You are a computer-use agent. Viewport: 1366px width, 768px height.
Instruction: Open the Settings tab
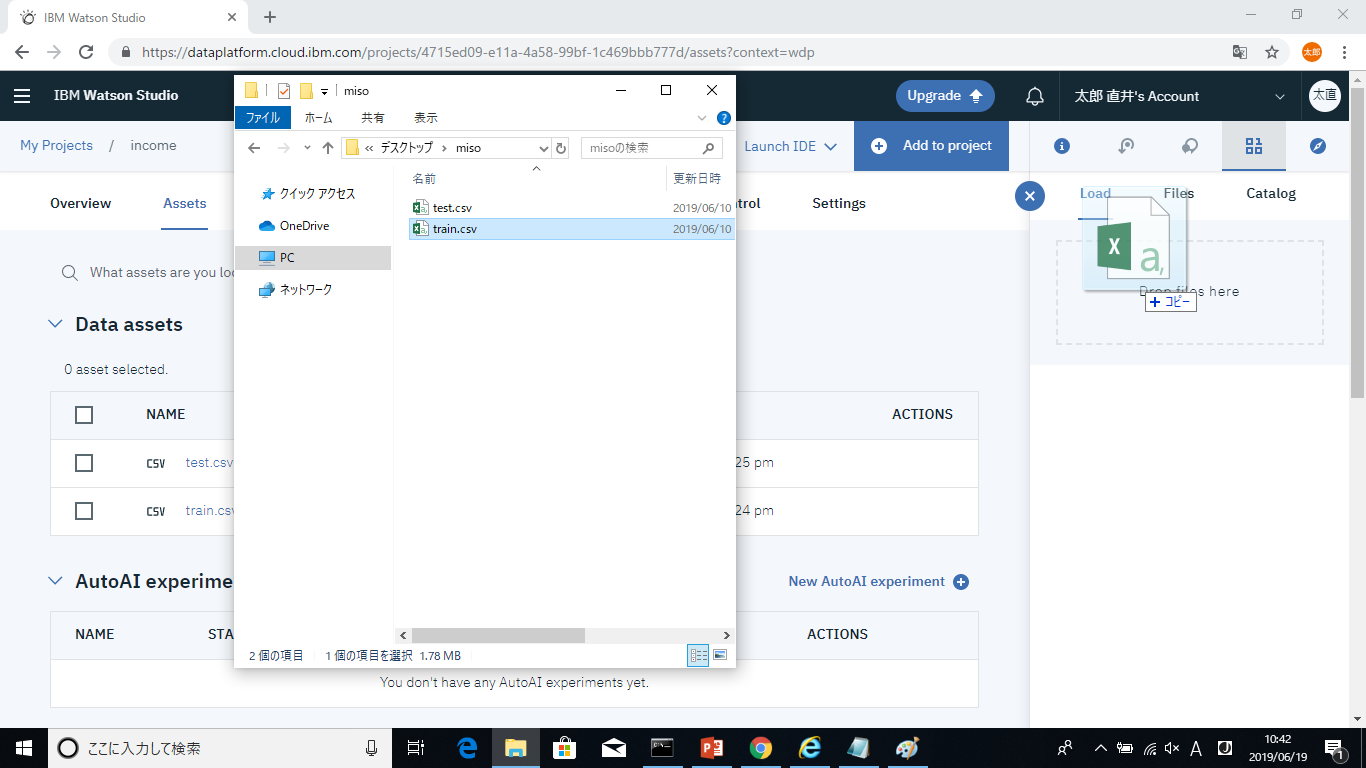pos(838,203)
